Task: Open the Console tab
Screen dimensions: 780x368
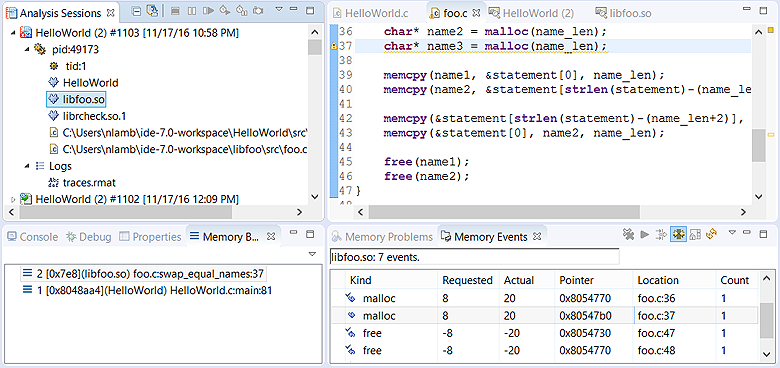Action: tap(32, 237)
